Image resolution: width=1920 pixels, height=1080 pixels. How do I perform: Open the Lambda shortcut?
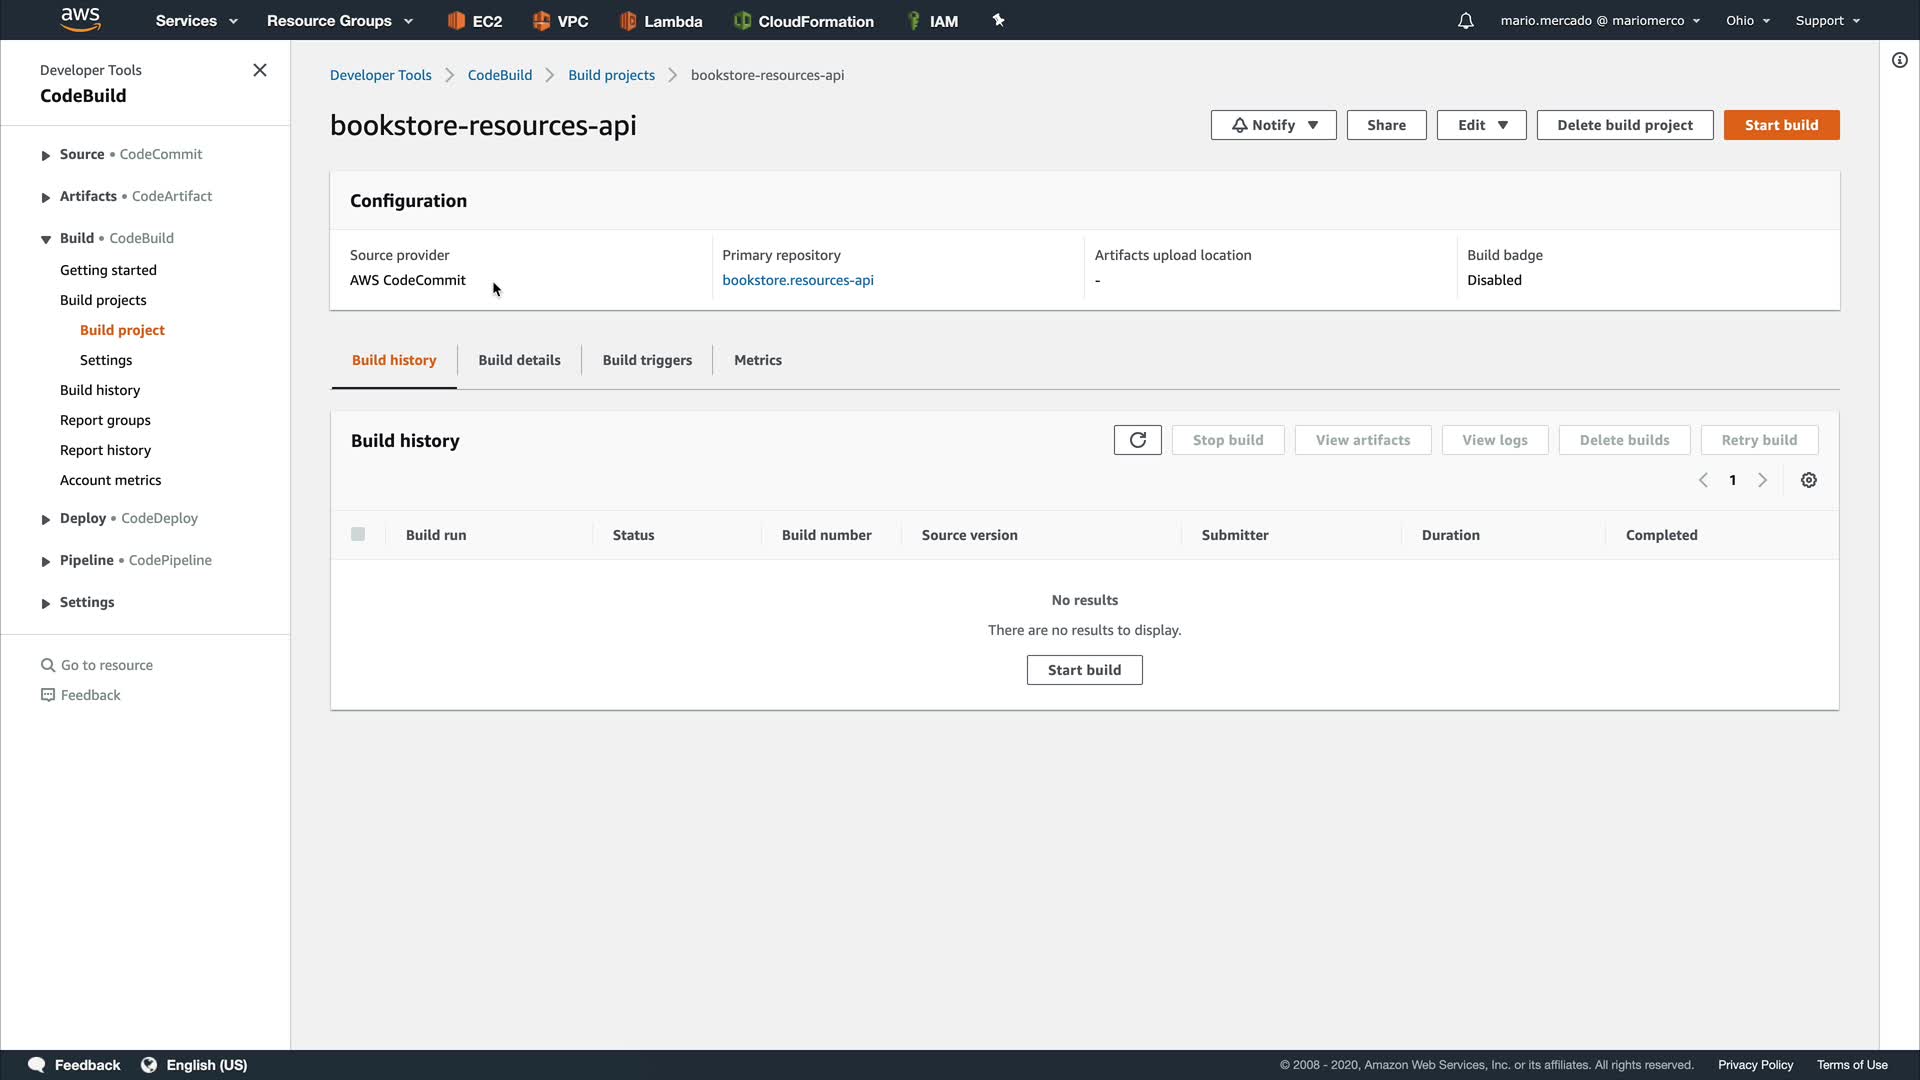661,21
